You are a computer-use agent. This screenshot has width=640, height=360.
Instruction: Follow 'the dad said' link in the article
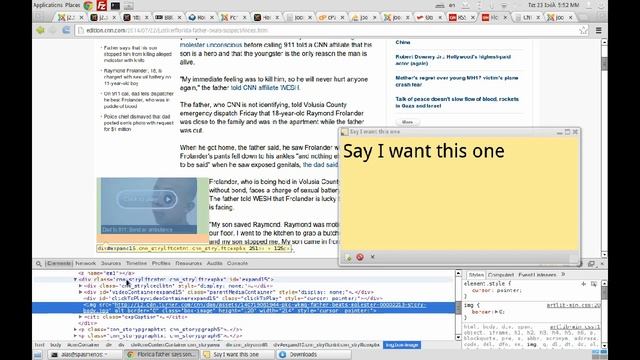click(x=320, y=165)
